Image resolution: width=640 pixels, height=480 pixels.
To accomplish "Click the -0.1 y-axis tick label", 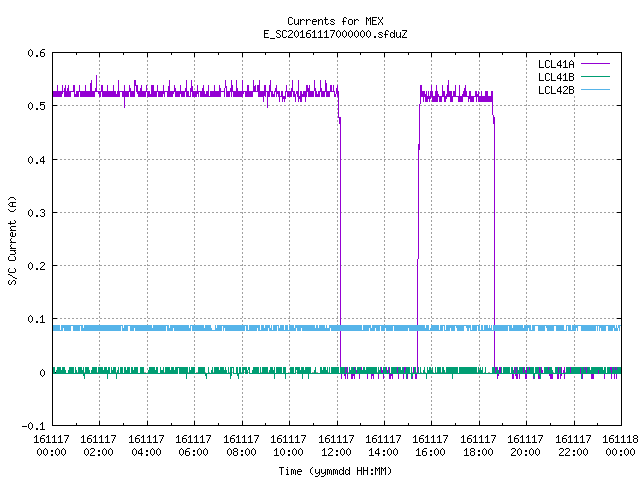I will [33, 426].
